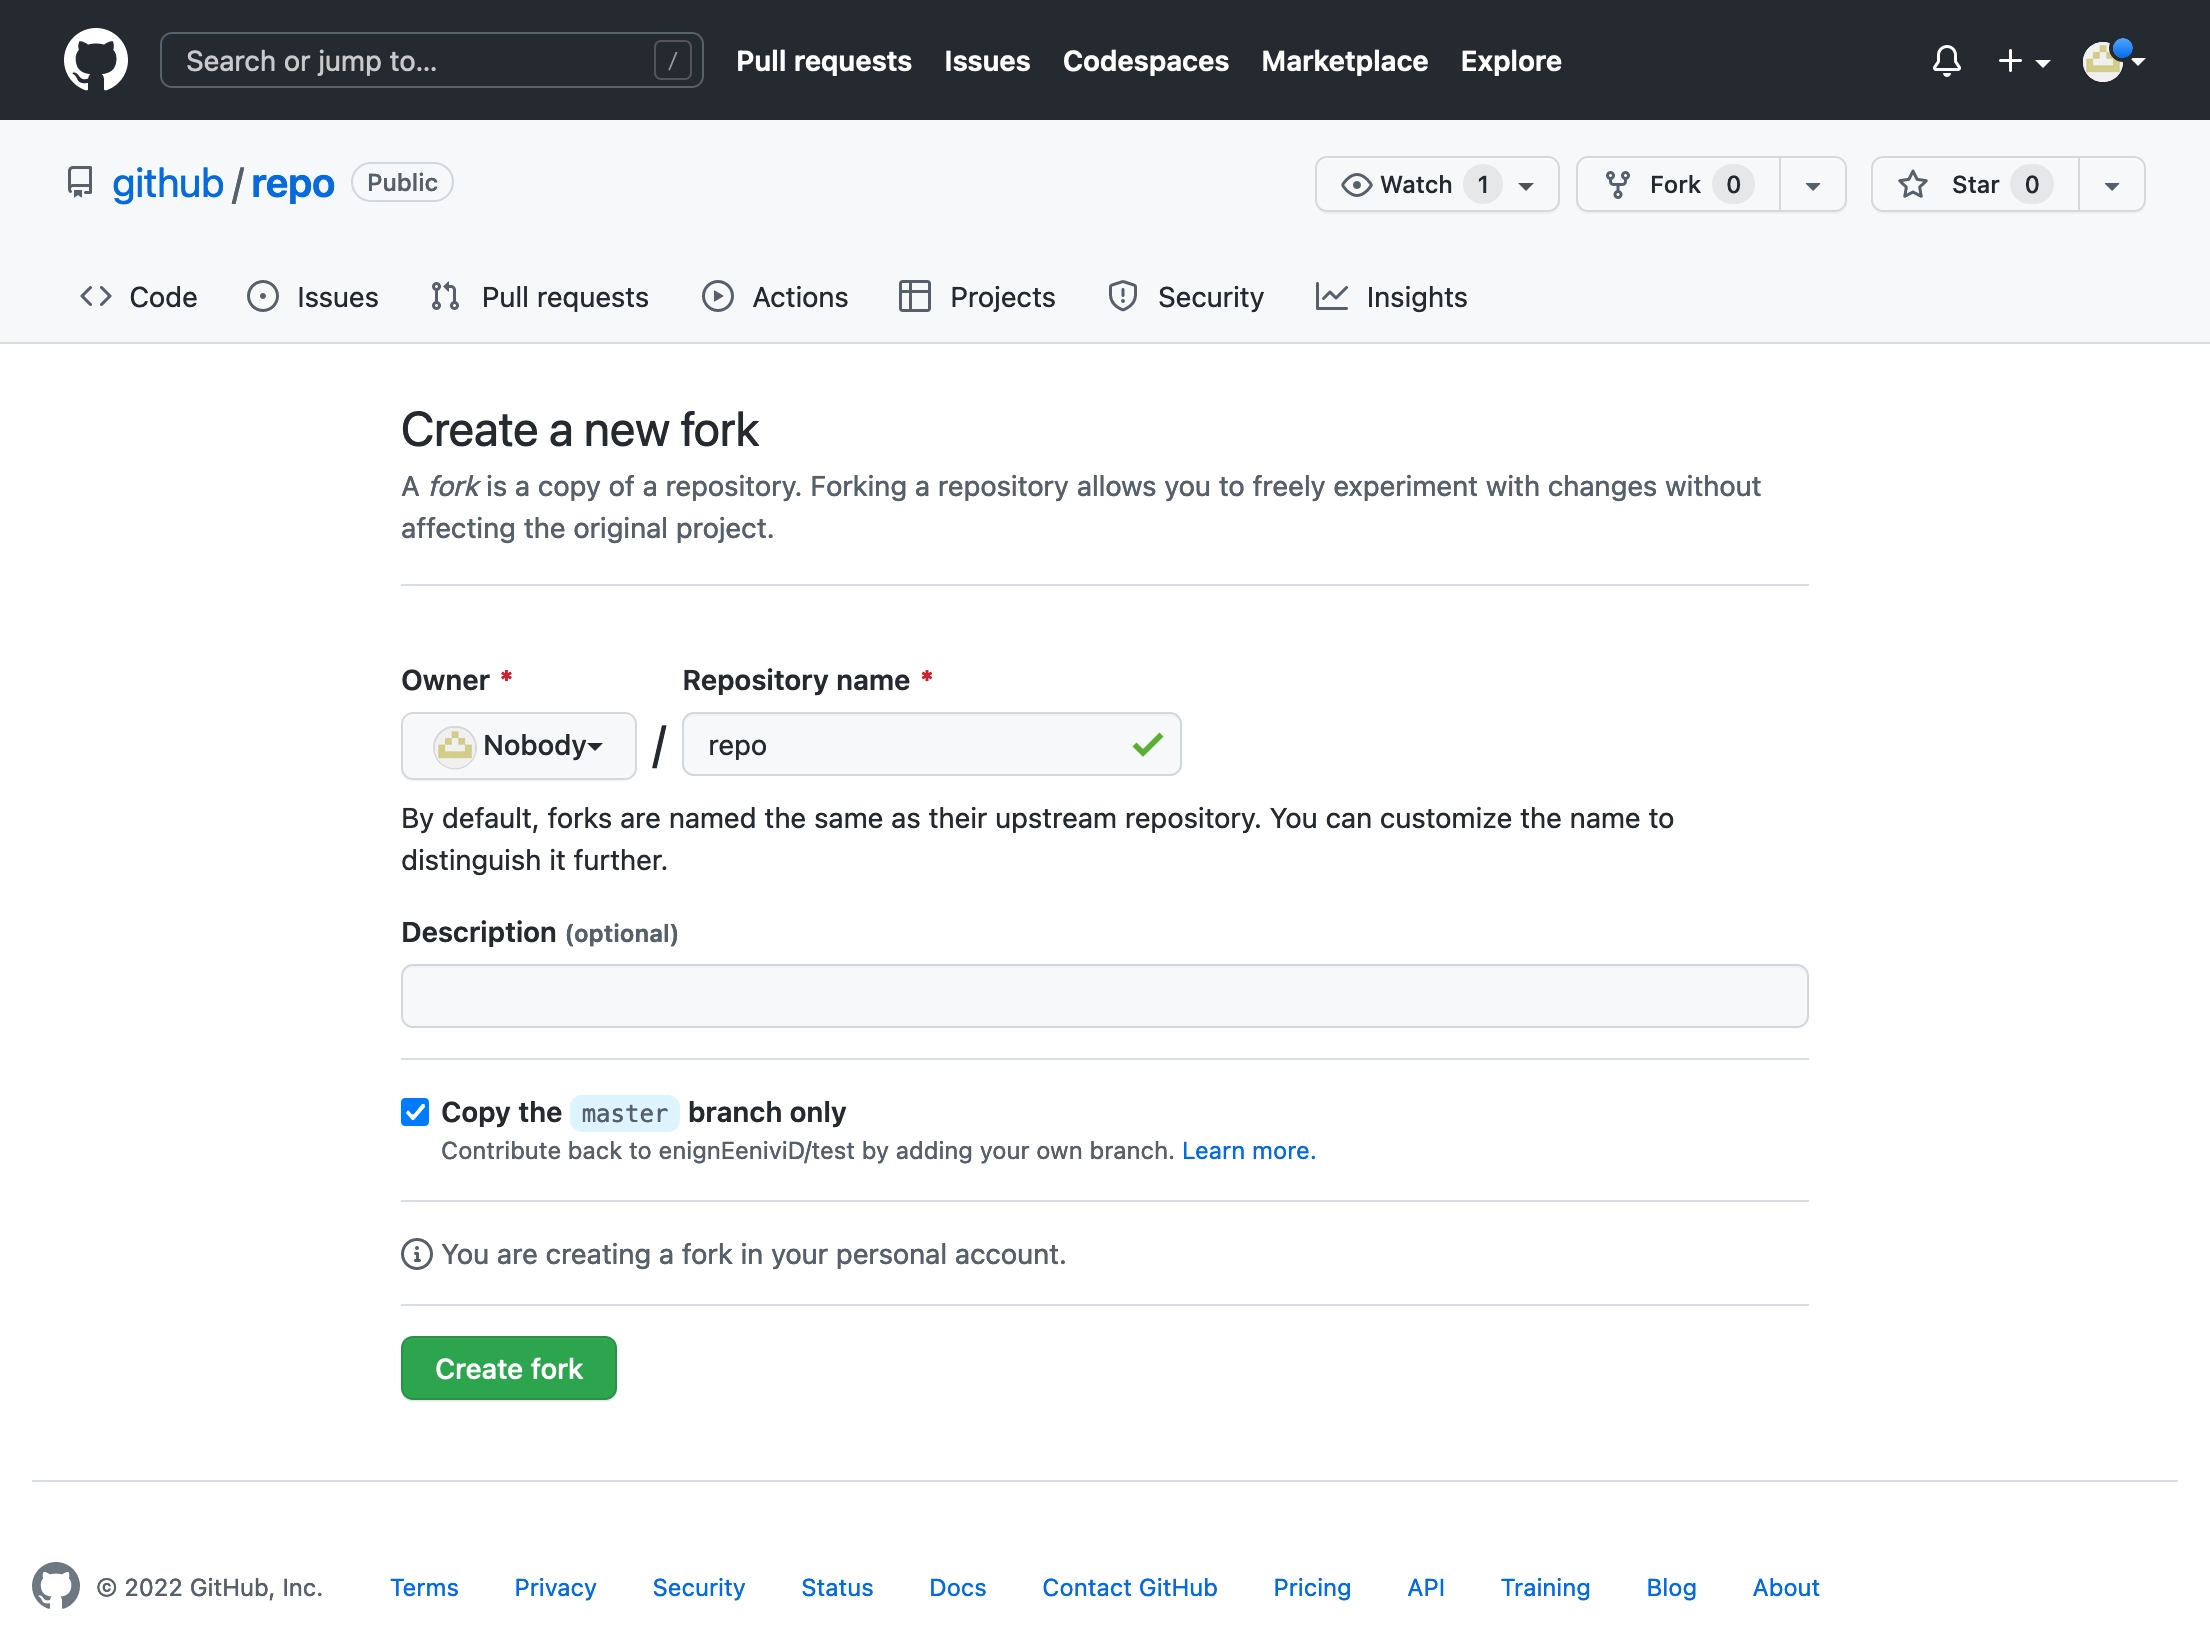Image resolution: width=2210 pixels, height=1652 pixels.
Task: Open Explore in top navigation
Action: click(1510, 61)
